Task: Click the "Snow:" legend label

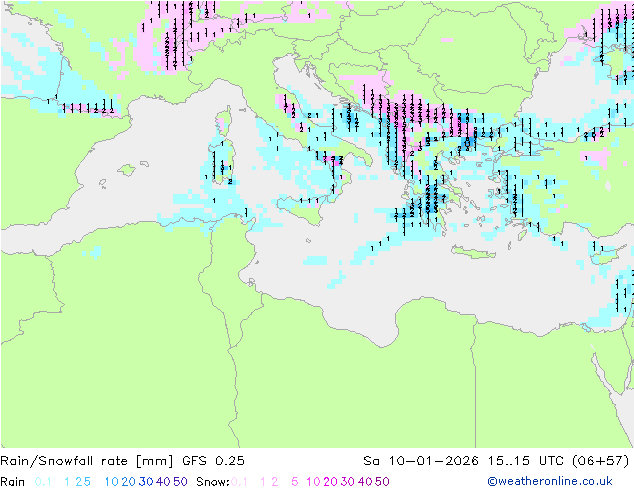Action: (213, 482)
